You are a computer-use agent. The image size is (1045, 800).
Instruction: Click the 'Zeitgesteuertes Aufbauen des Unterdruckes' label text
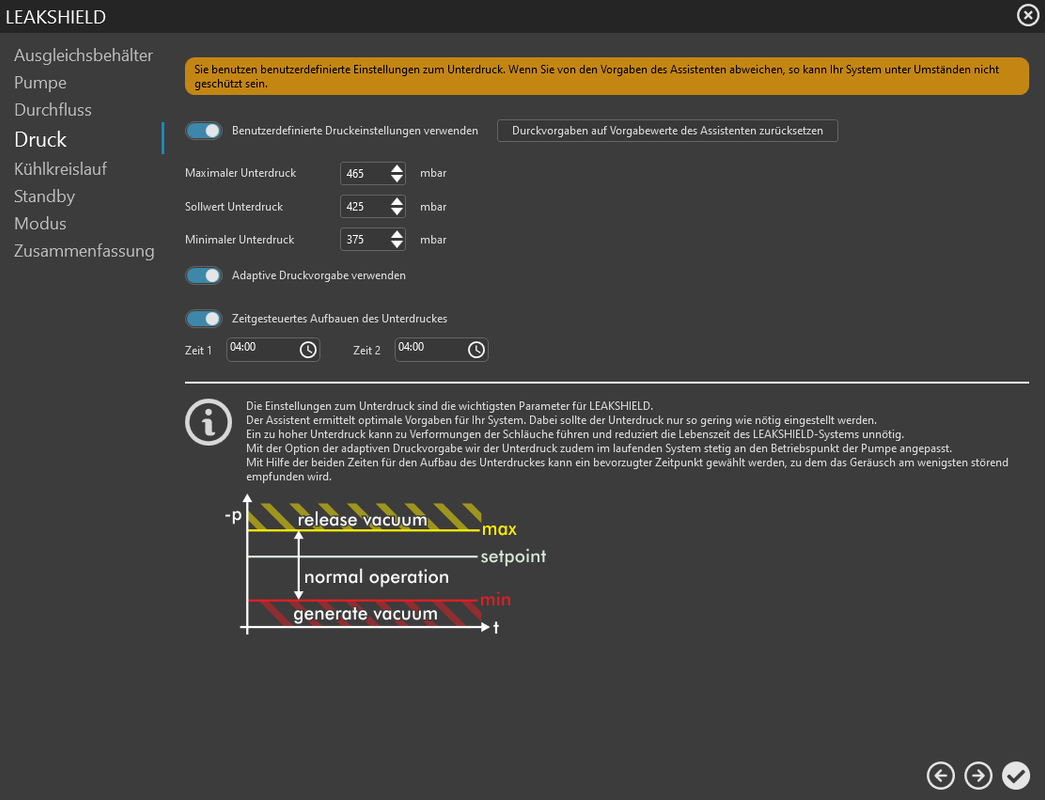point(339,319)
